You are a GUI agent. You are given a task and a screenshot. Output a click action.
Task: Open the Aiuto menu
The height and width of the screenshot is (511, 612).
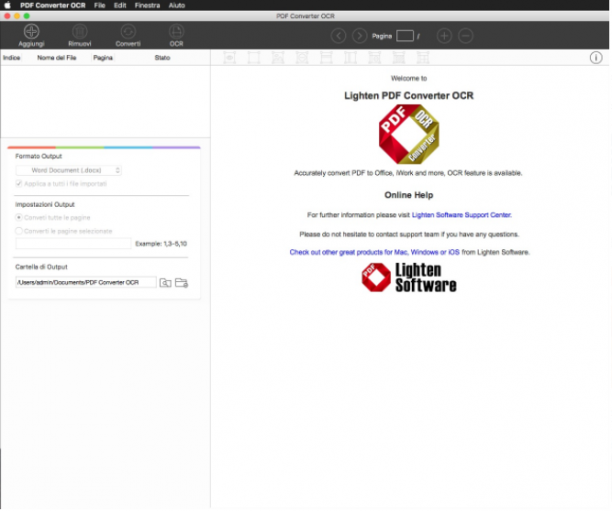tap(177, 5)
